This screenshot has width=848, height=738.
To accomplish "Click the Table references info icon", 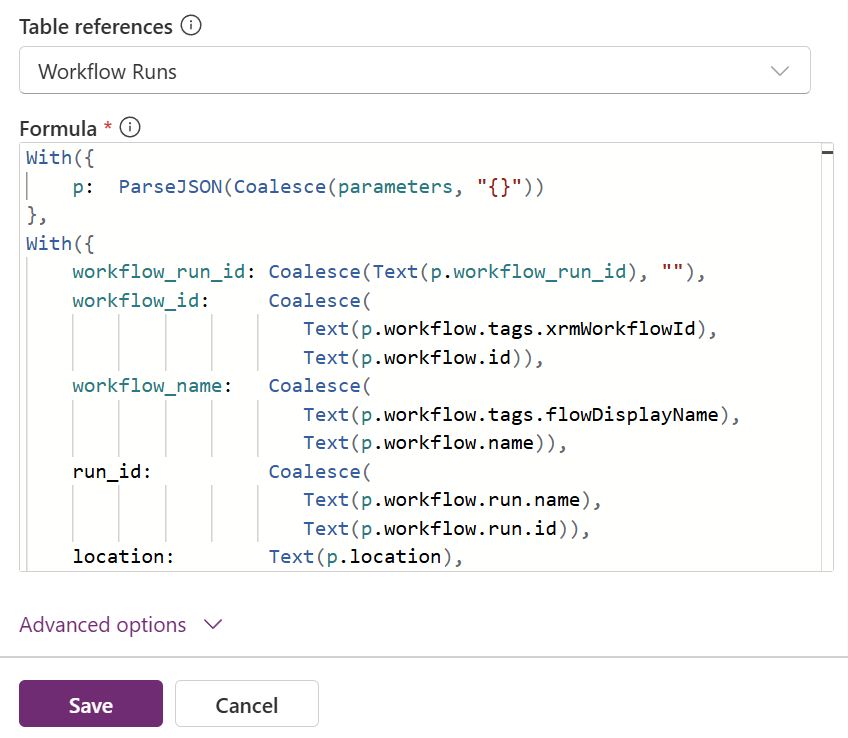I will 191,27.
